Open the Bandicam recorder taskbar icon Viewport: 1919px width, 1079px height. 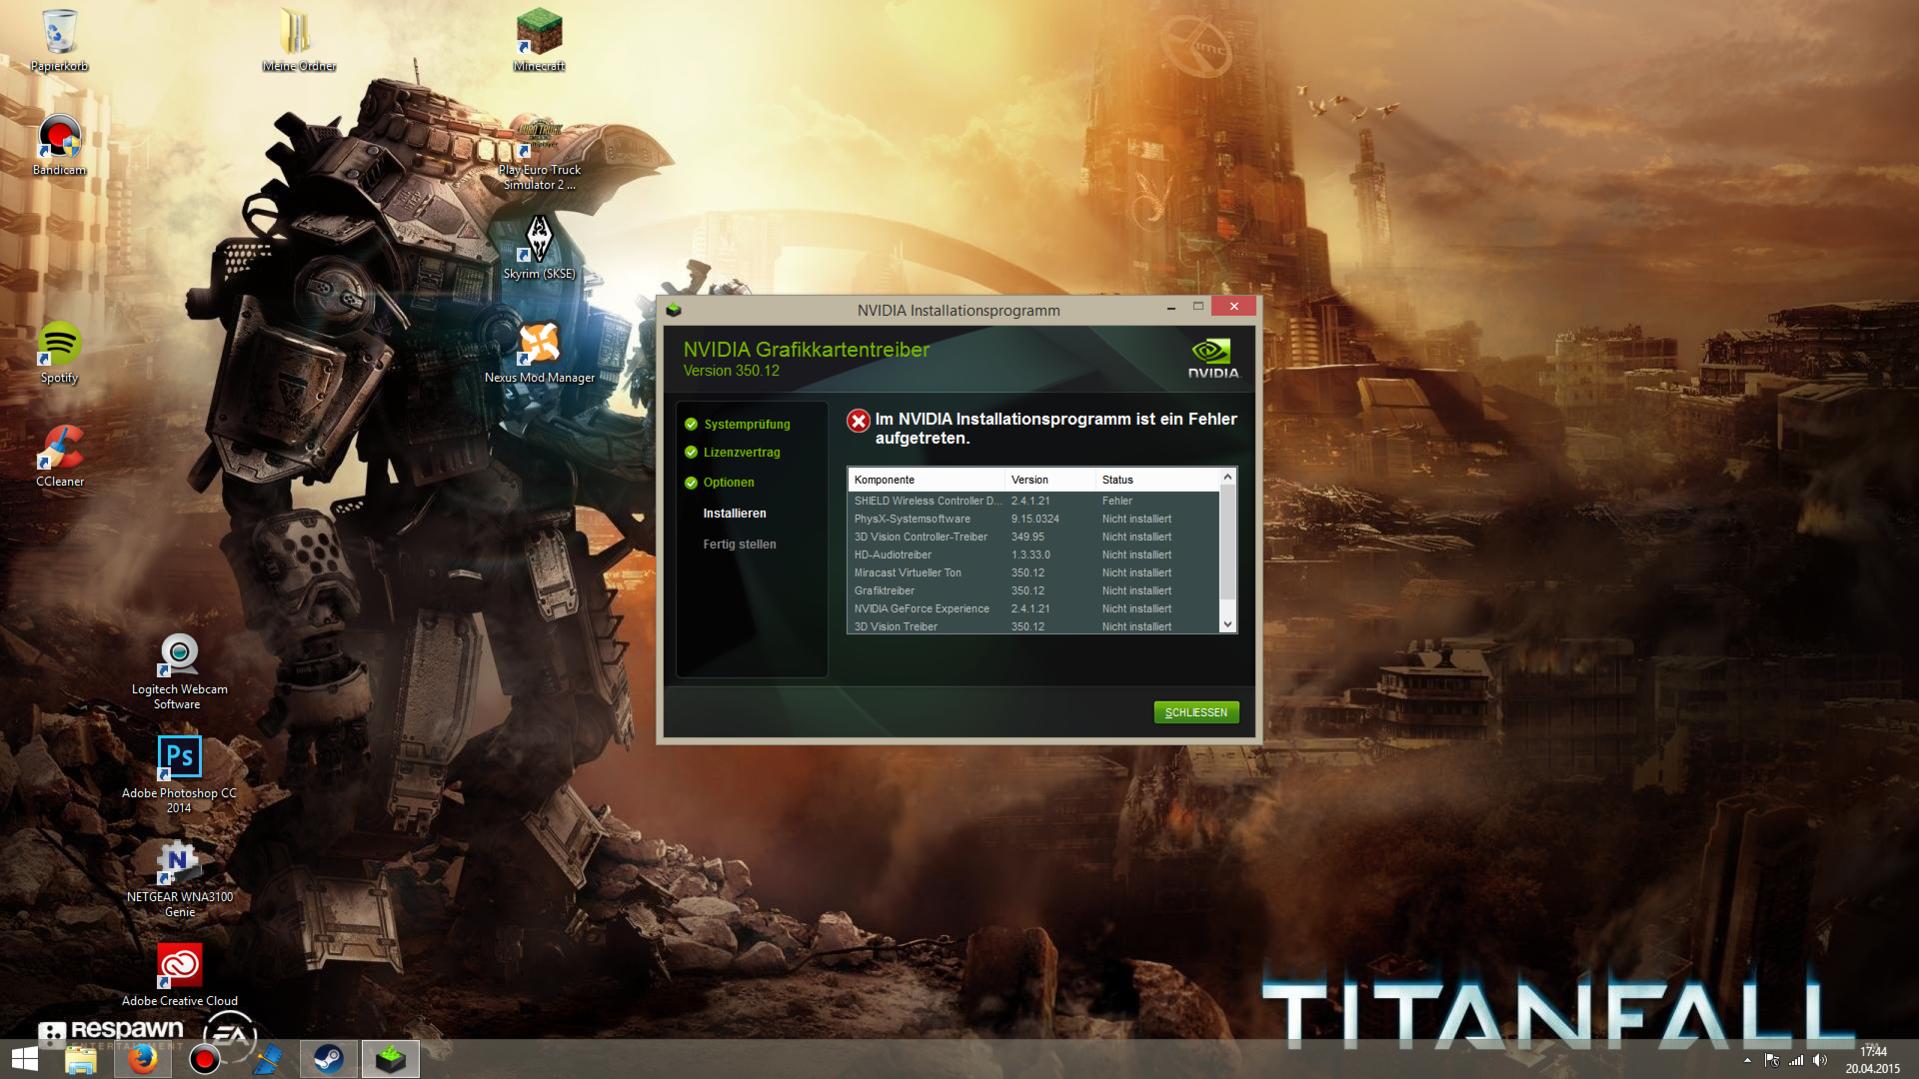(x=204, y=1059)
